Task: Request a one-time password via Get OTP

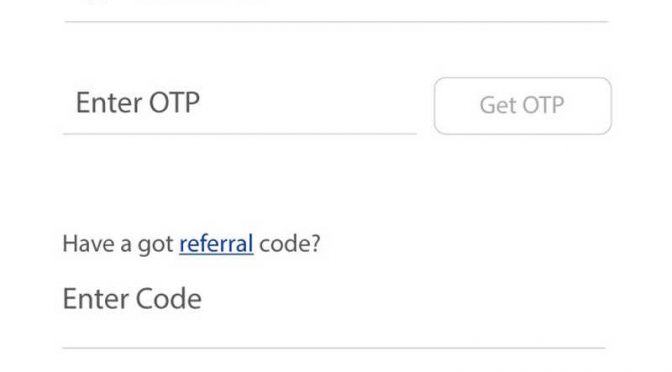Action: (522, 106)
